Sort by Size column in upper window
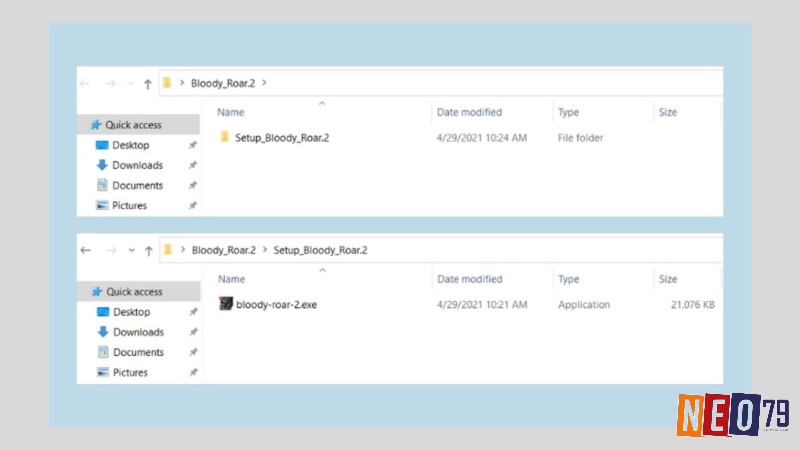This screenshot has width=800, height=450. point(667,112)
